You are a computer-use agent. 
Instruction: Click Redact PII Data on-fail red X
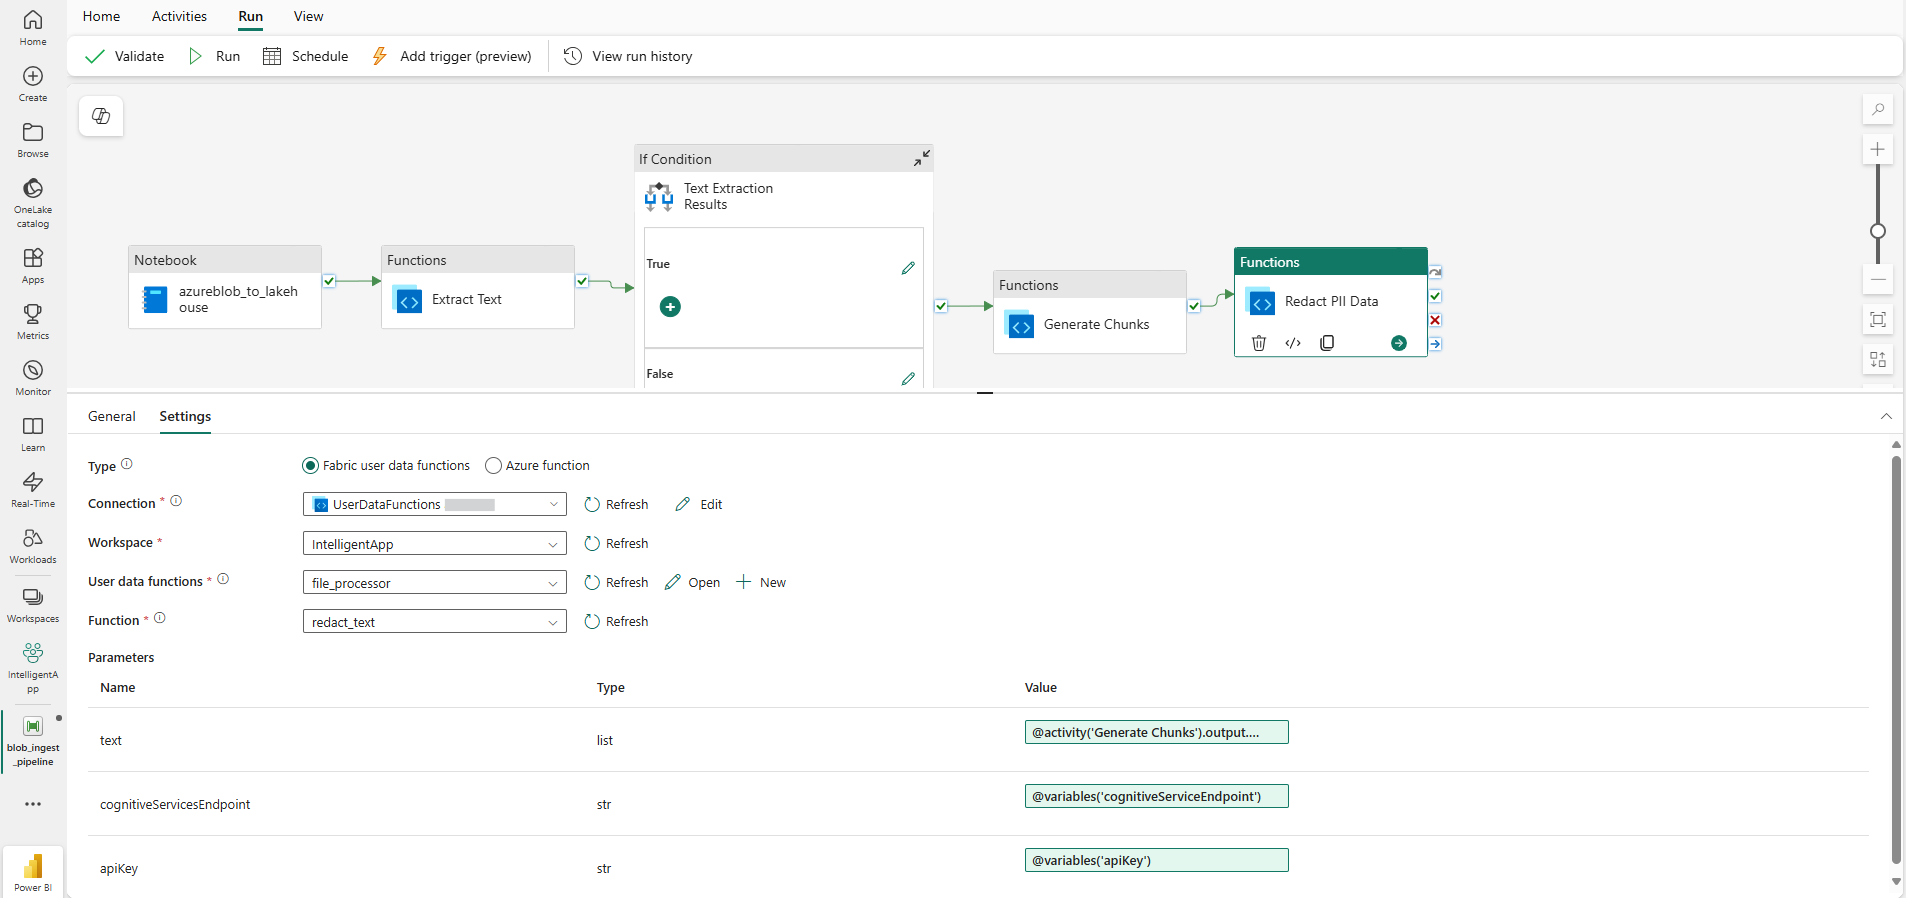[1435, 320]
